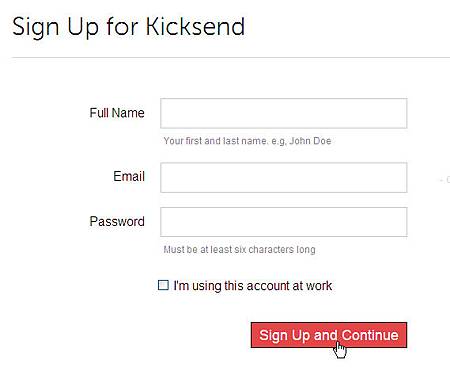Viewport: 450px width, 375px height.
Task: Click the "Sign Up for Kicksend" heading
Action: pyautogui.click(x=129, y=27)
